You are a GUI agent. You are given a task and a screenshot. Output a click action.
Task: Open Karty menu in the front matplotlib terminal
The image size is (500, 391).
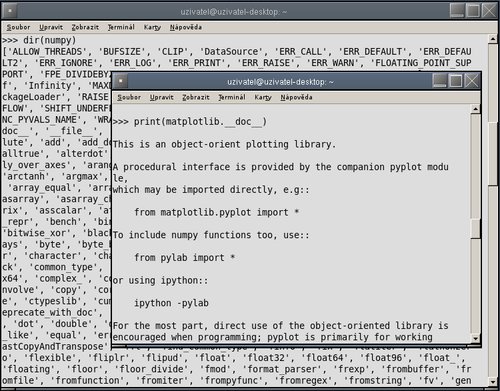(x=263, y=97)
